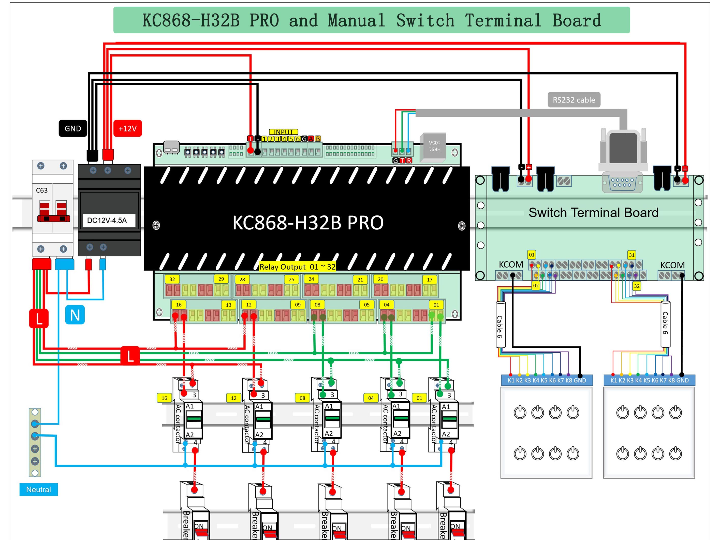720x540 pixels.
Task: Click the right KCOM label
Action: 672,265
